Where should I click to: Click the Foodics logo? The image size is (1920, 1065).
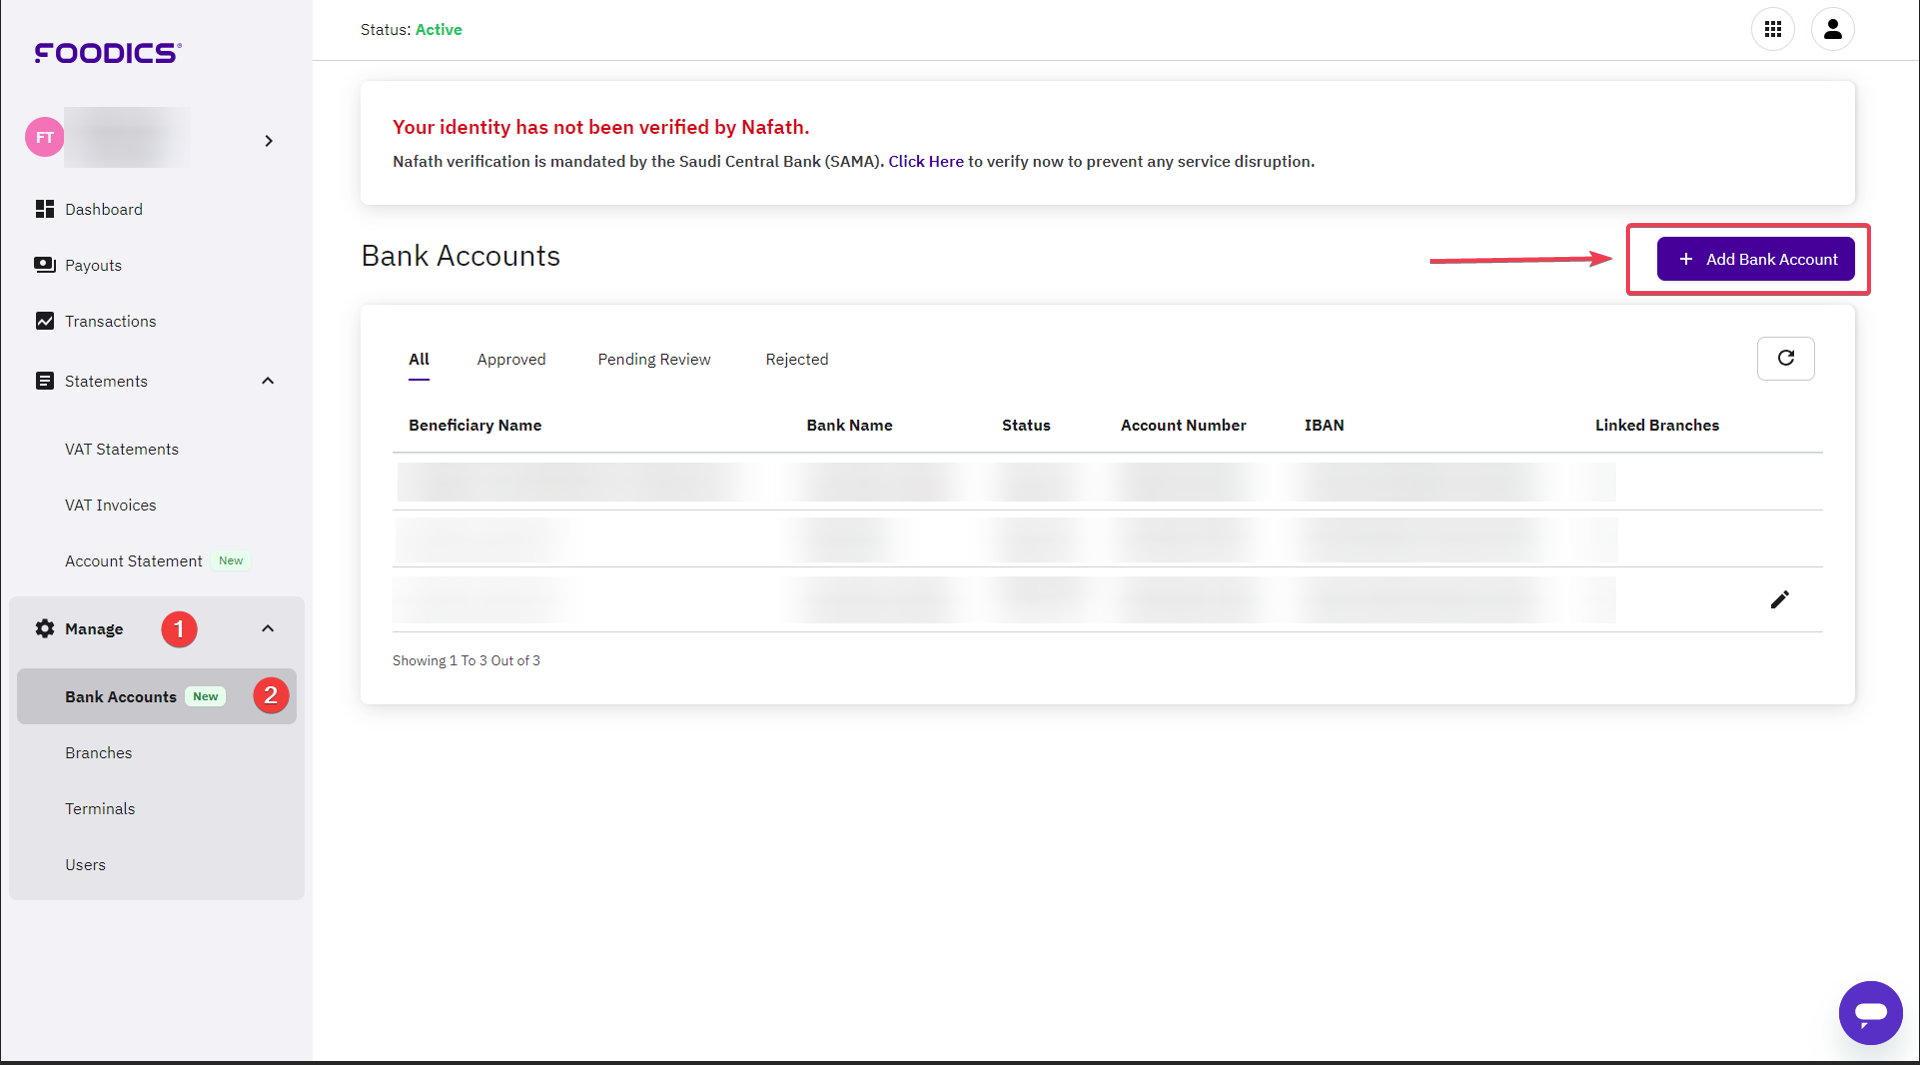(107, 53)
